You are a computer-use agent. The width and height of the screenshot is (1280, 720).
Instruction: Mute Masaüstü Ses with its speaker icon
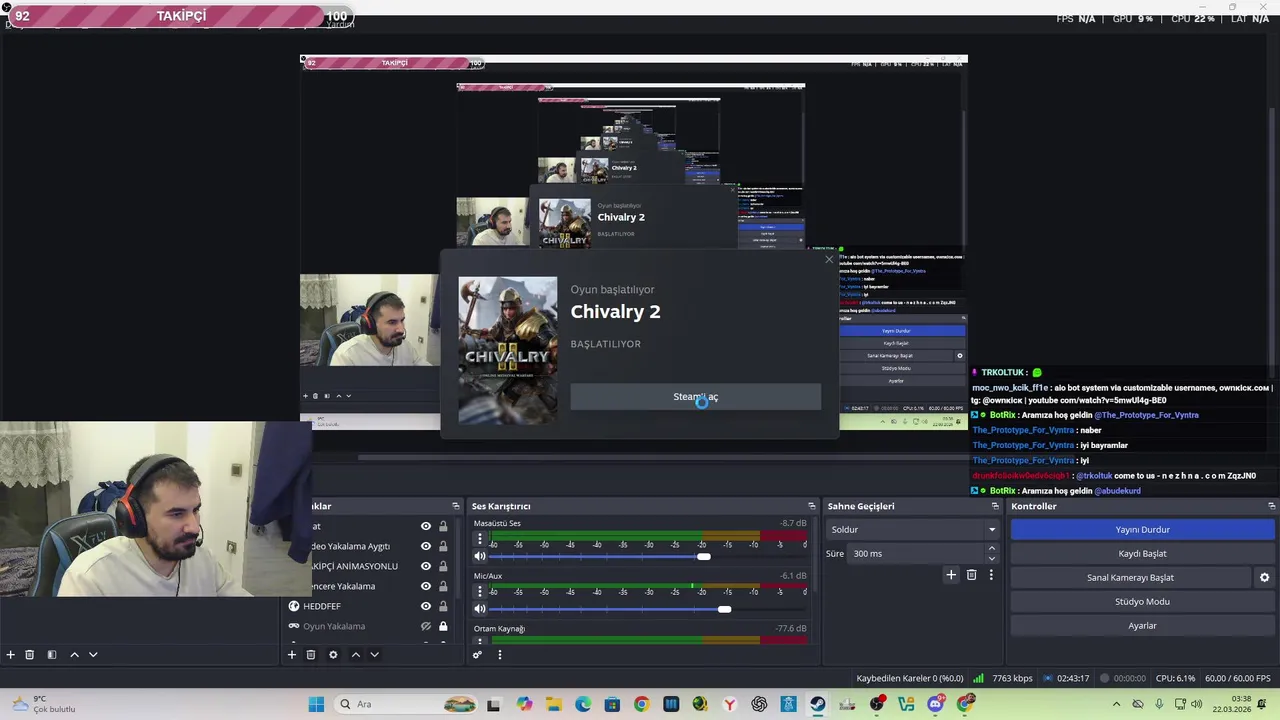click(480, 556)
